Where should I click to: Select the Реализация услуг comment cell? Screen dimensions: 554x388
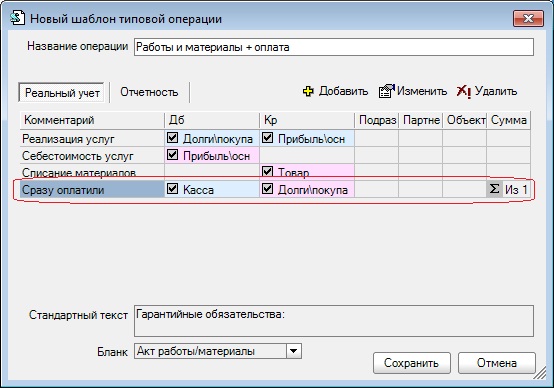pyautogui.click(x=92, y=138)
